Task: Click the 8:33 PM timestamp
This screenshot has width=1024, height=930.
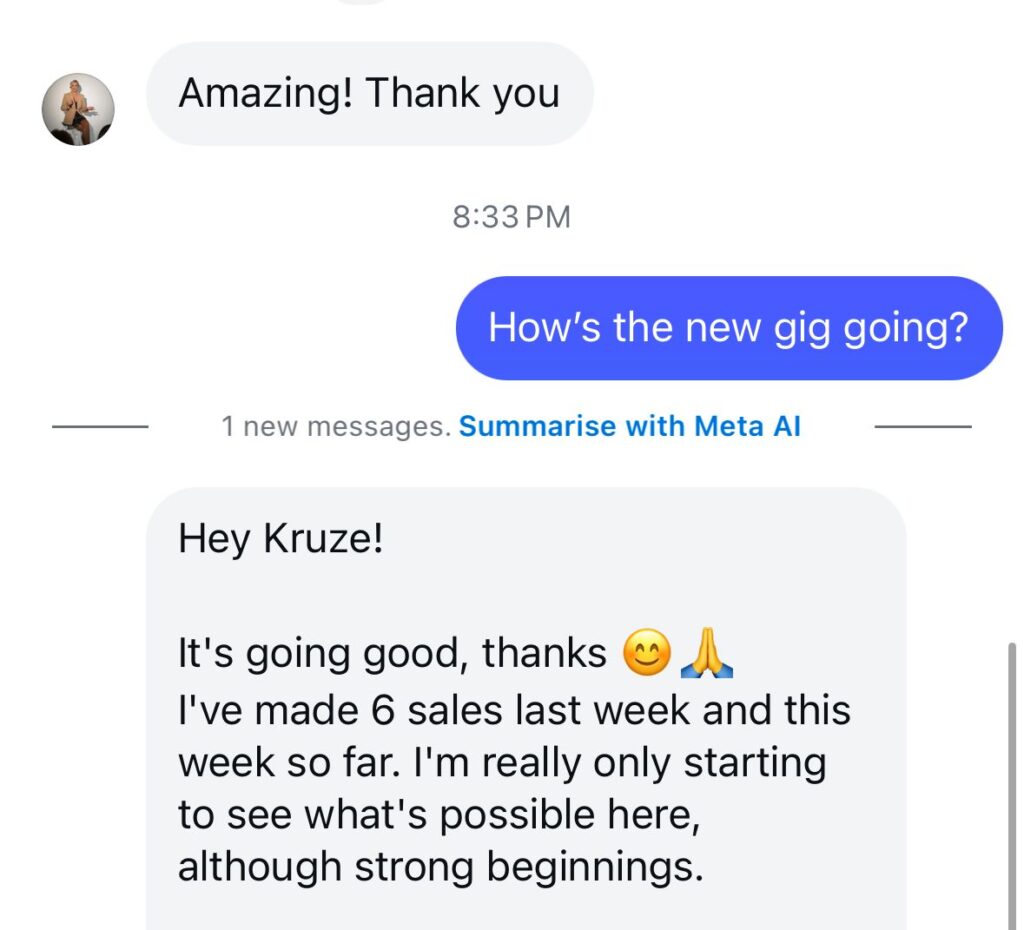Action: (511, 217)
